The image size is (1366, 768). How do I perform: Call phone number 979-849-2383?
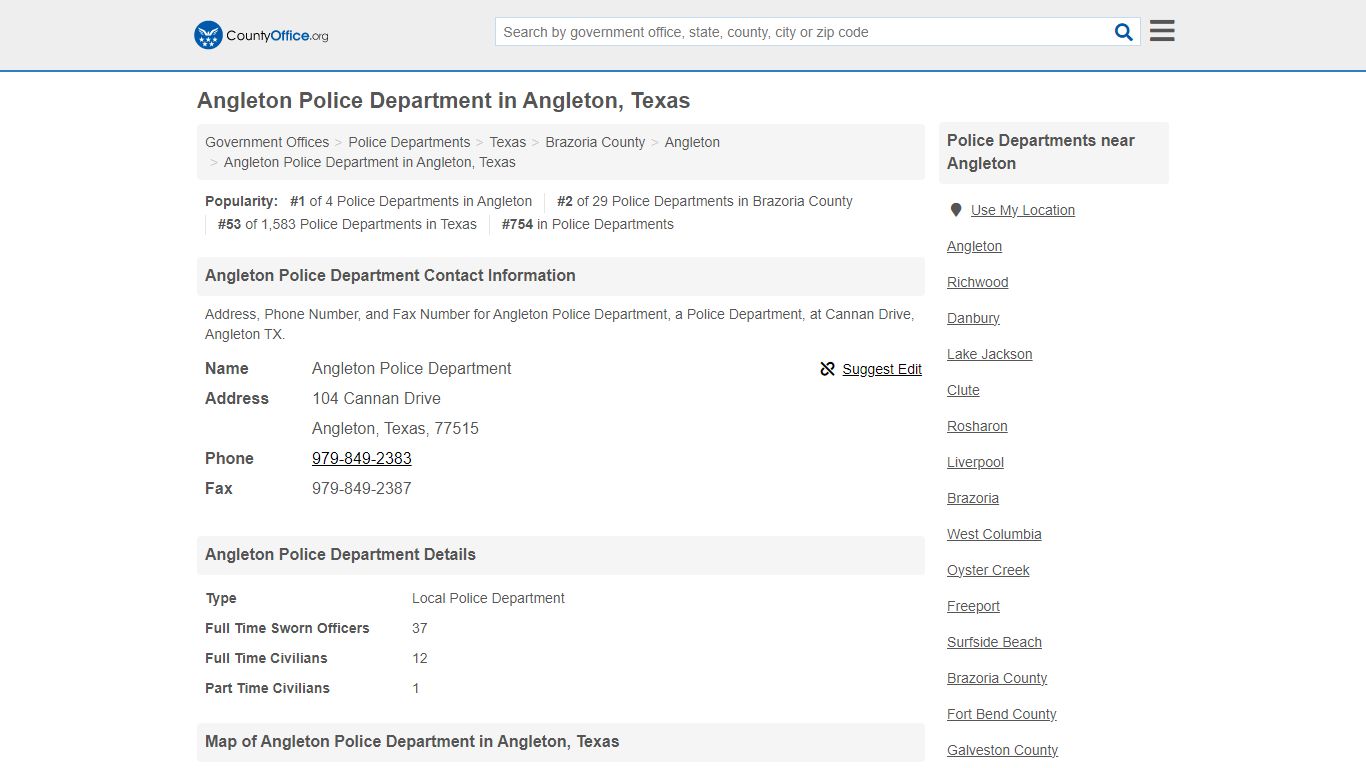click(x=362, y=458)
